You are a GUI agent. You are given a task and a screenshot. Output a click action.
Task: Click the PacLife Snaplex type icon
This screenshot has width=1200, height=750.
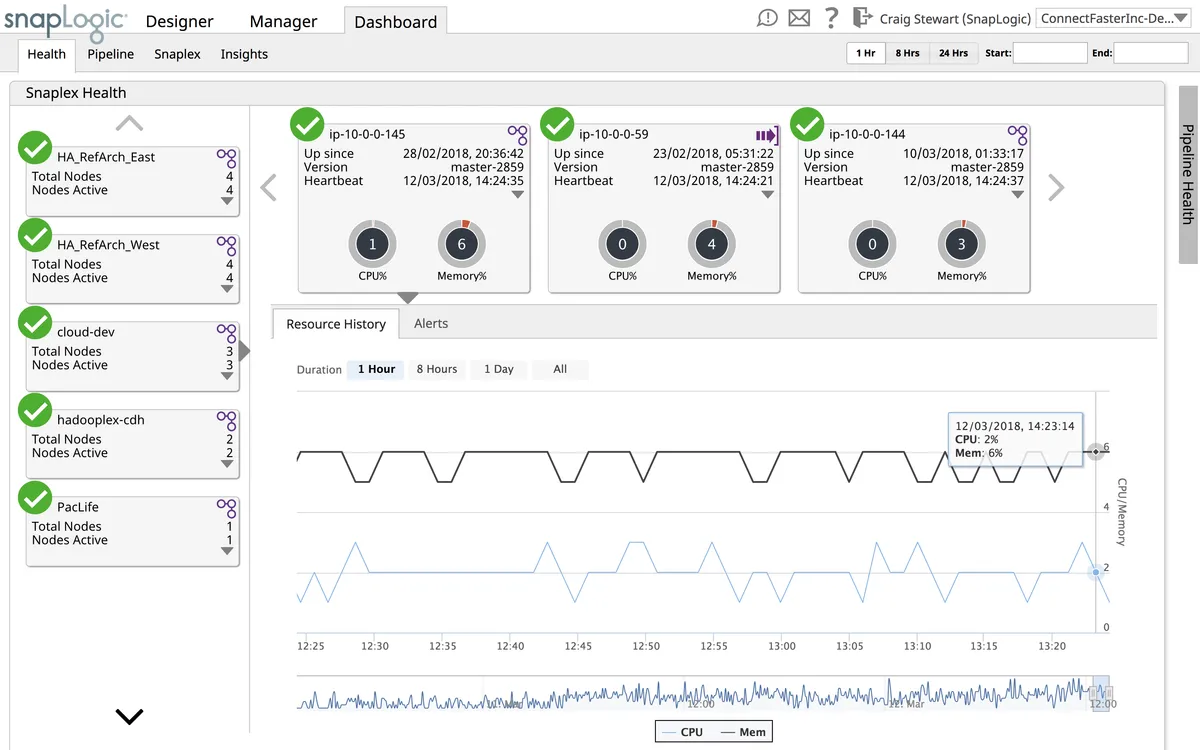tap(227, 508)
